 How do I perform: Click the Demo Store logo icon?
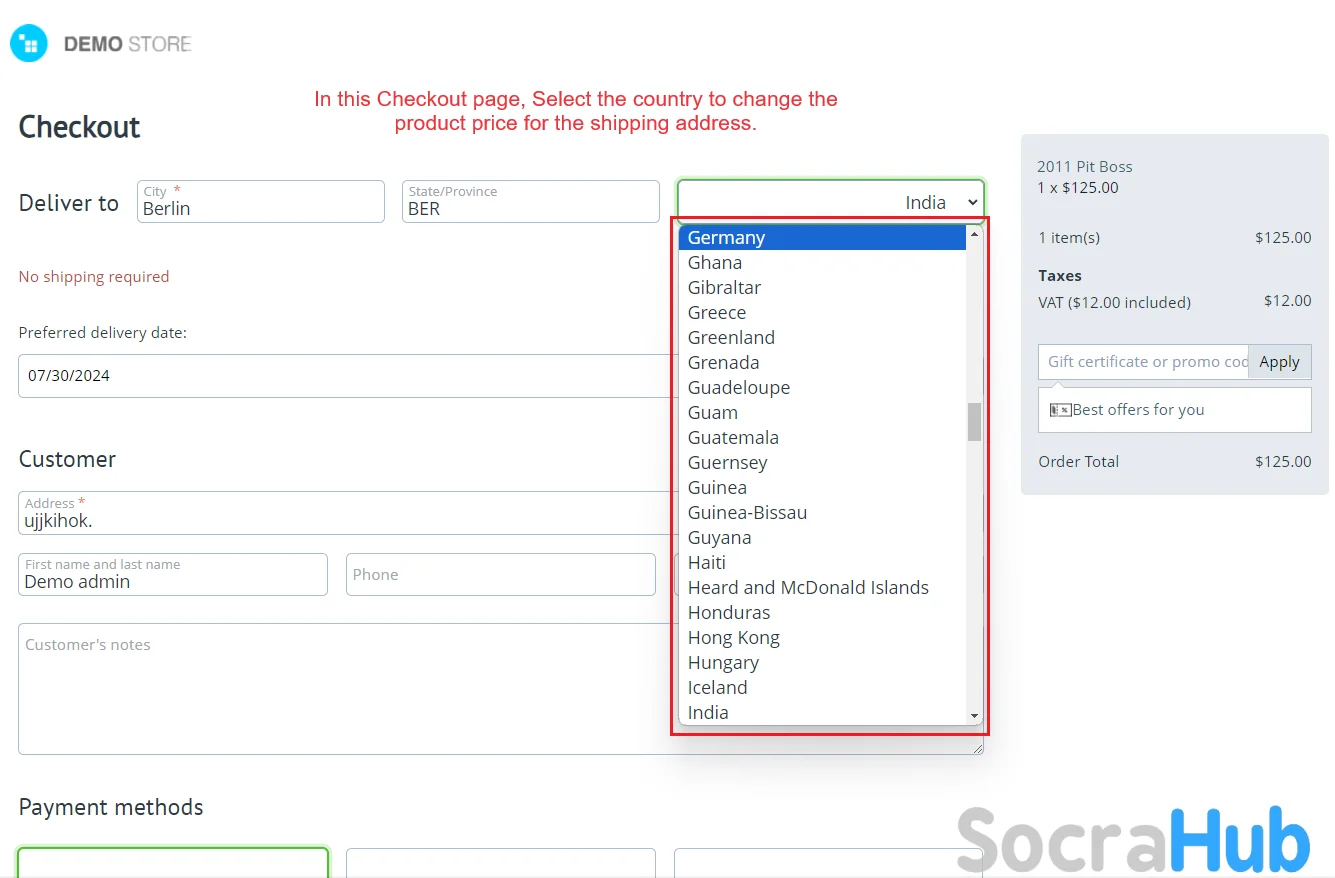click(29, 44)
